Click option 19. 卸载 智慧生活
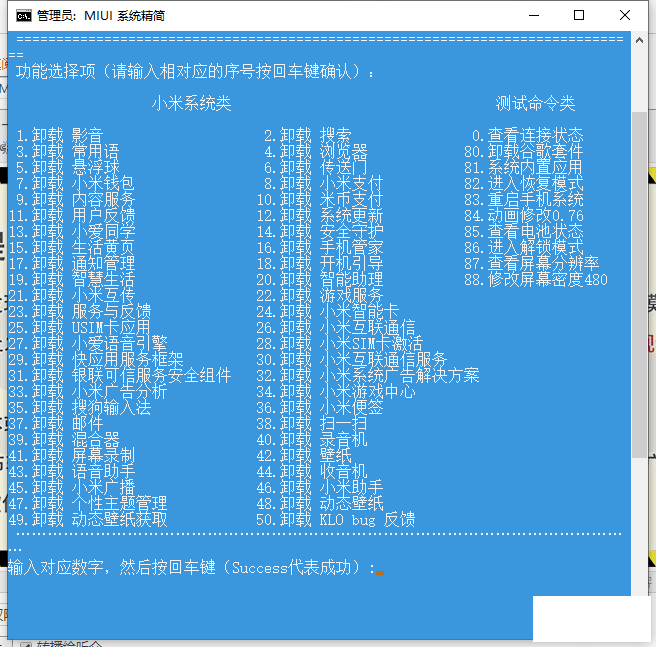The image size is (656, 647). click(x=72, y=280)
